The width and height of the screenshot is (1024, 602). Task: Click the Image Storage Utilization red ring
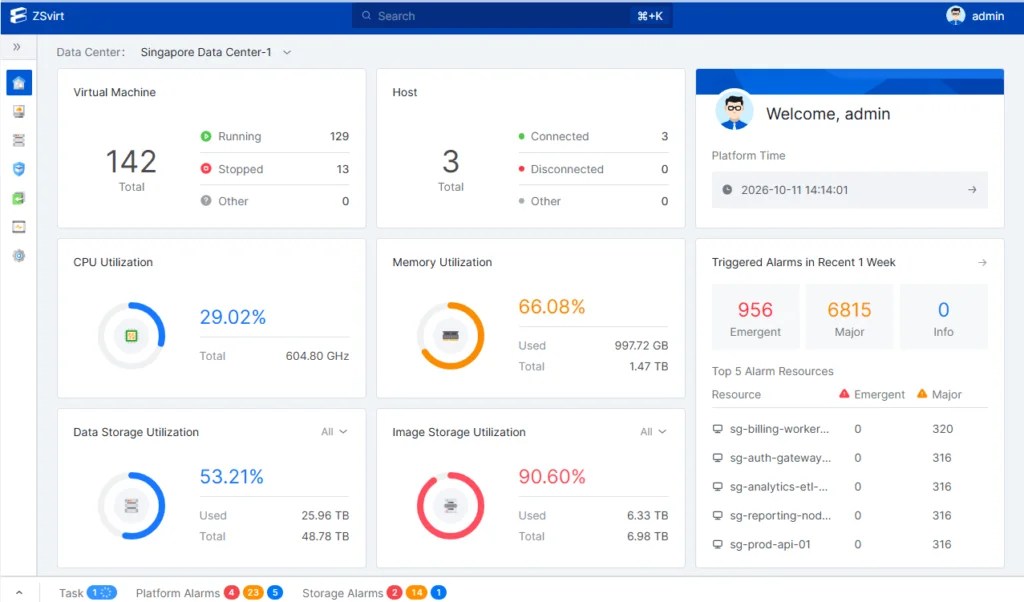click(x=451, y=505)
